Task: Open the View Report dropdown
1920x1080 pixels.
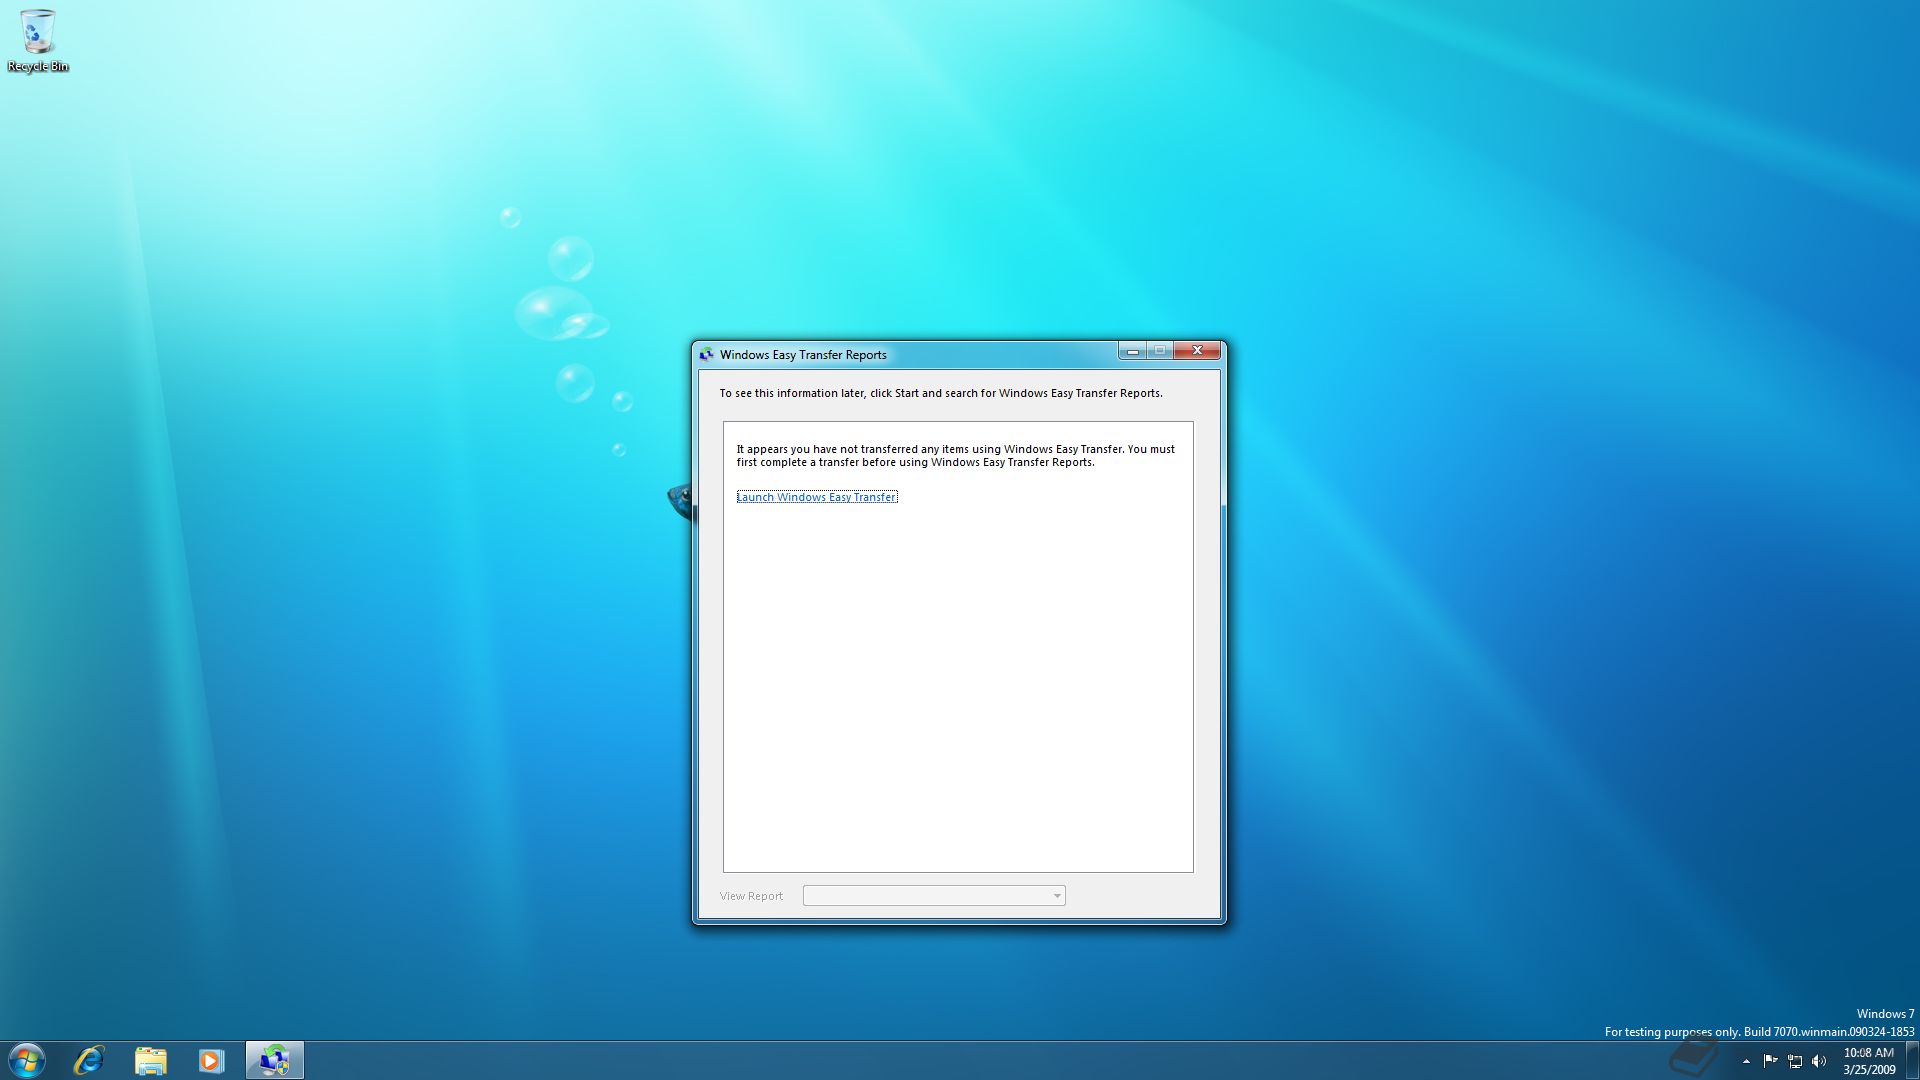Action: click(934, 896)
